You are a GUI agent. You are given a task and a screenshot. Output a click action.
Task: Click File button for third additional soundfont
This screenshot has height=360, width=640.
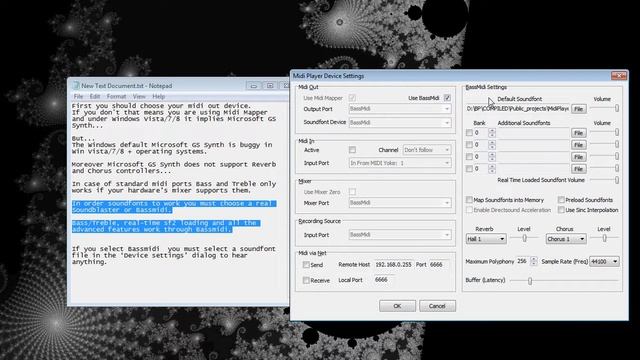[x=578, y=157]
